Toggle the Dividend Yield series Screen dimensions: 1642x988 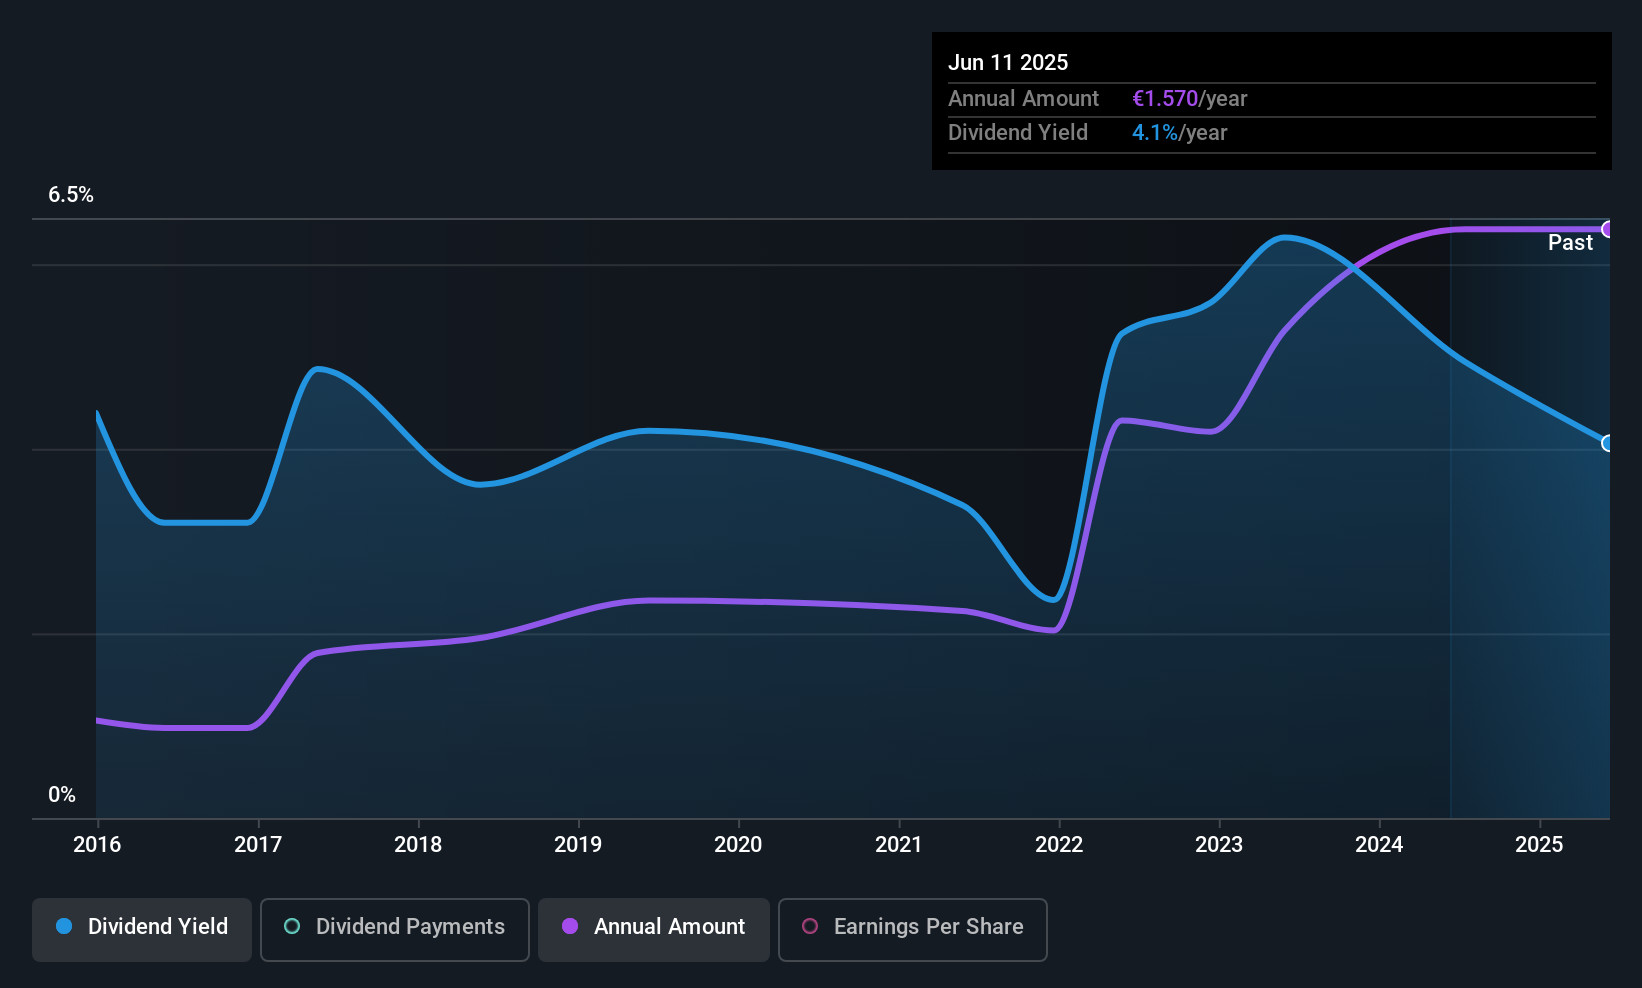(x=142, y=930)
